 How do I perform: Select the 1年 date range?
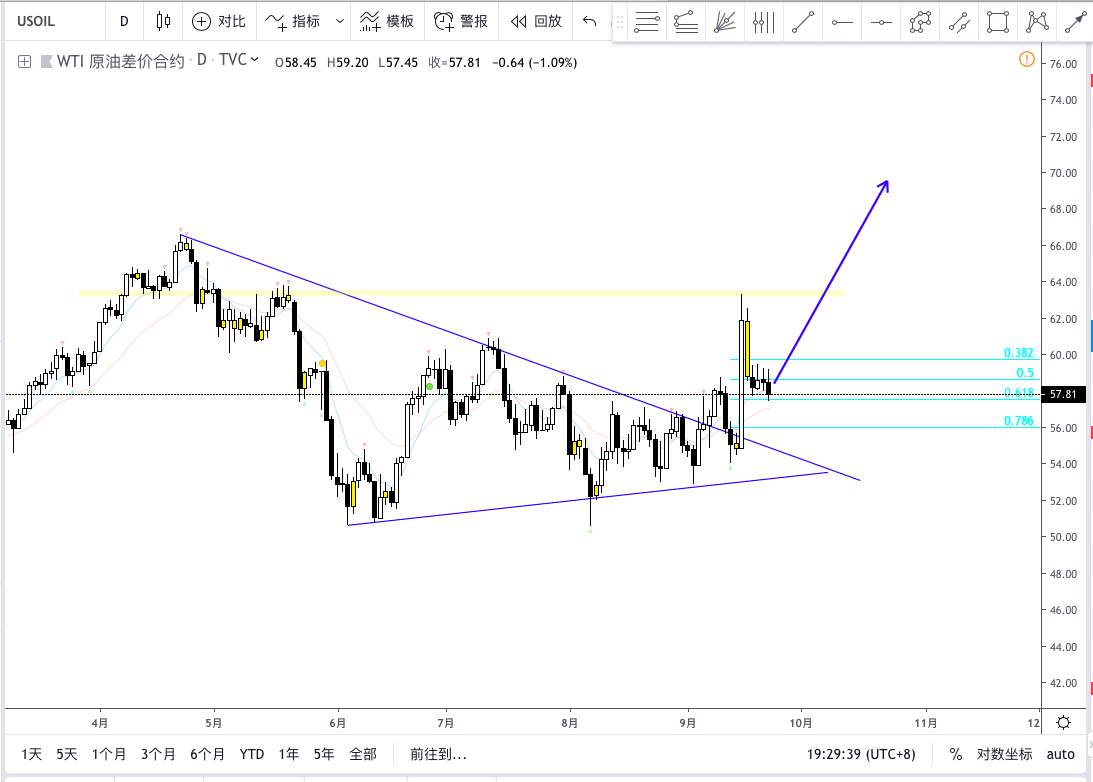(x=289, y=754)
